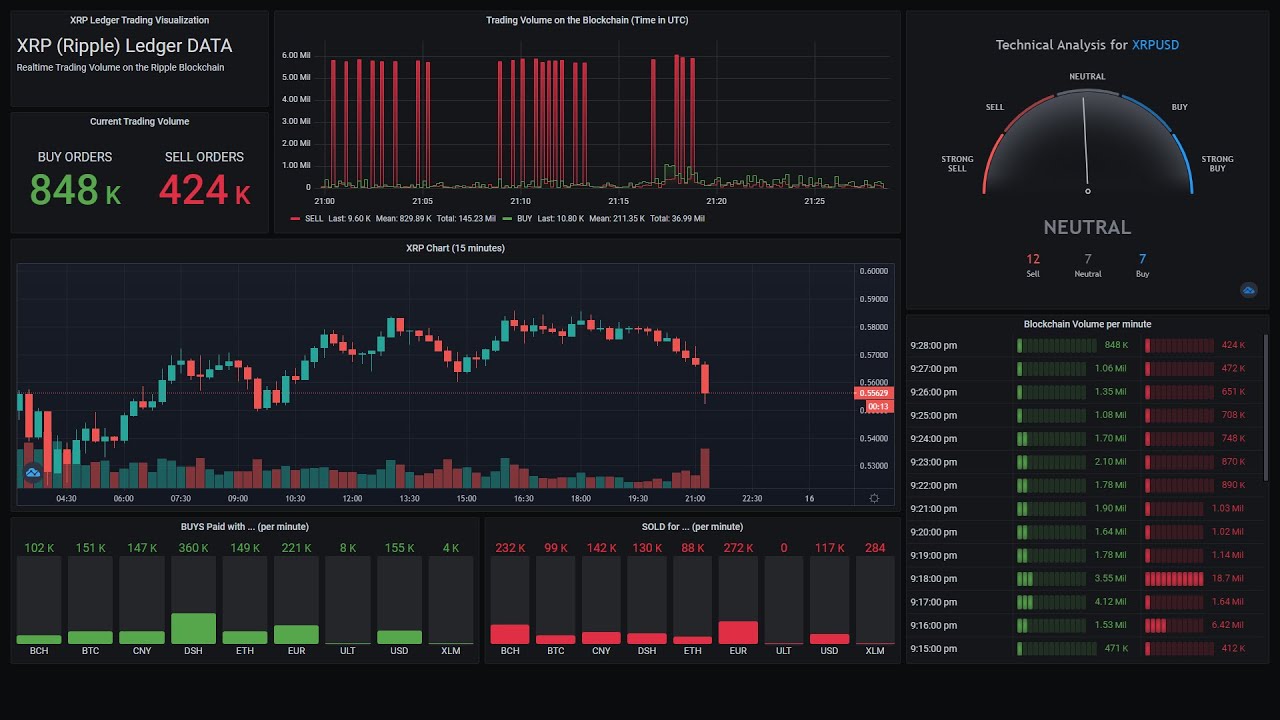This screenshot has height=720, width=1280.
Task: Click the BCH sold bar gauge showing 232 K
Action: (510, 600)
